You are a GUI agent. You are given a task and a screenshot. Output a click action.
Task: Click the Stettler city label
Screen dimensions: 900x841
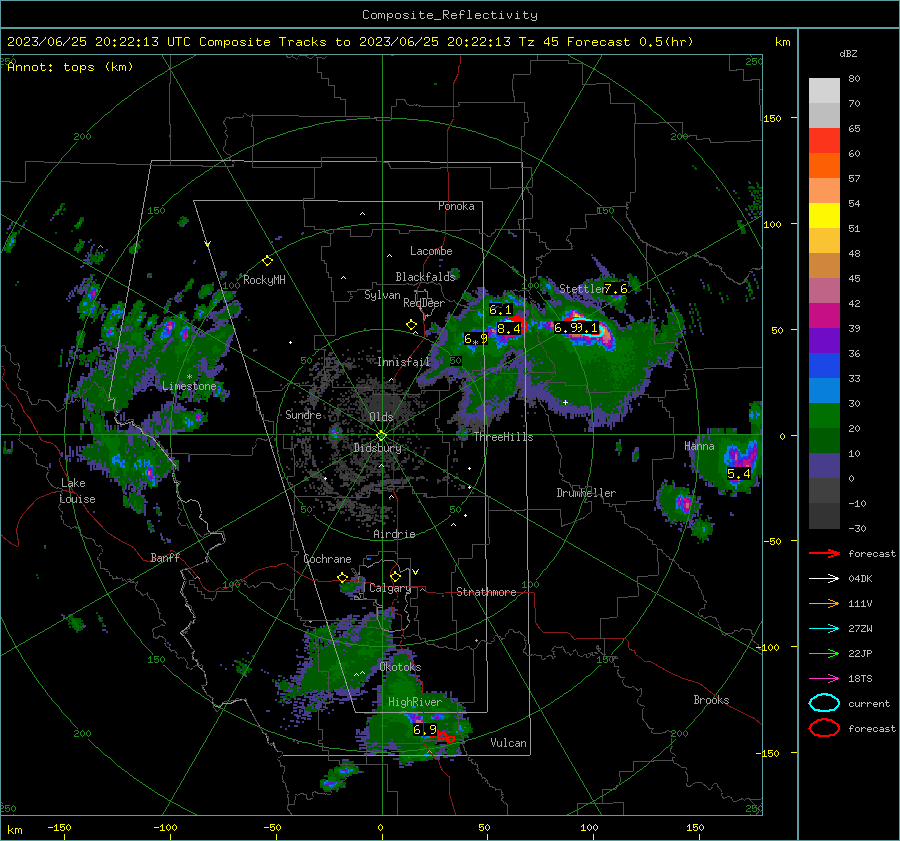582,289
